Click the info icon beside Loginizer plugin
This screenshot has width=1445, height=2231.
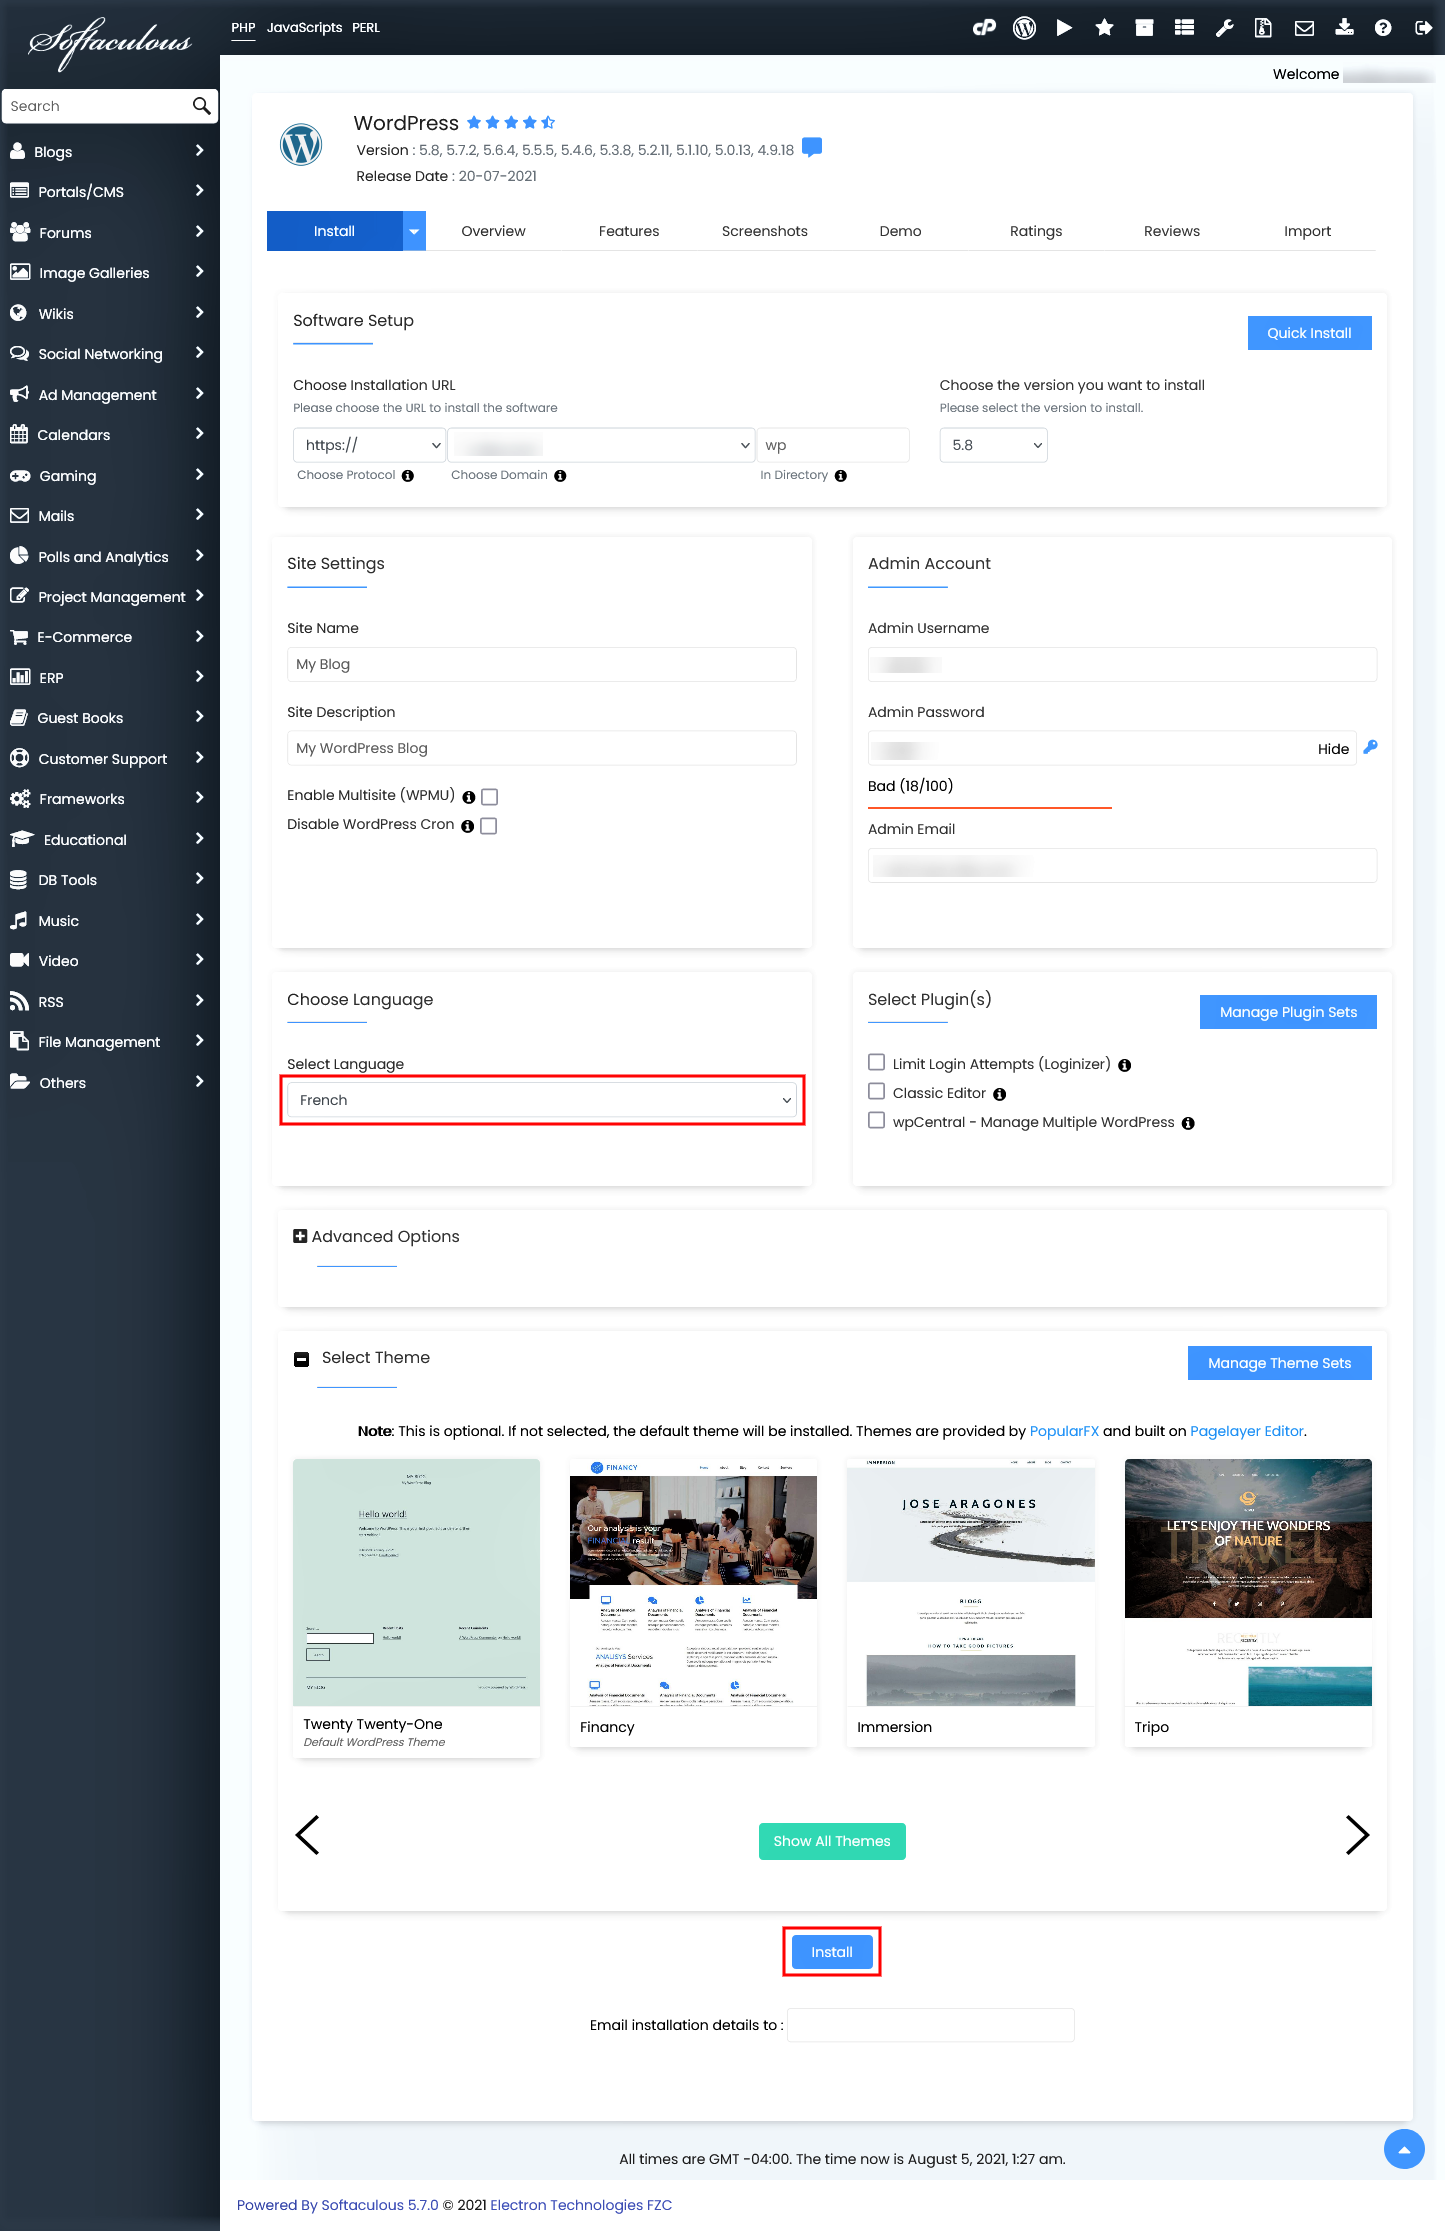pos(1125,1065)
